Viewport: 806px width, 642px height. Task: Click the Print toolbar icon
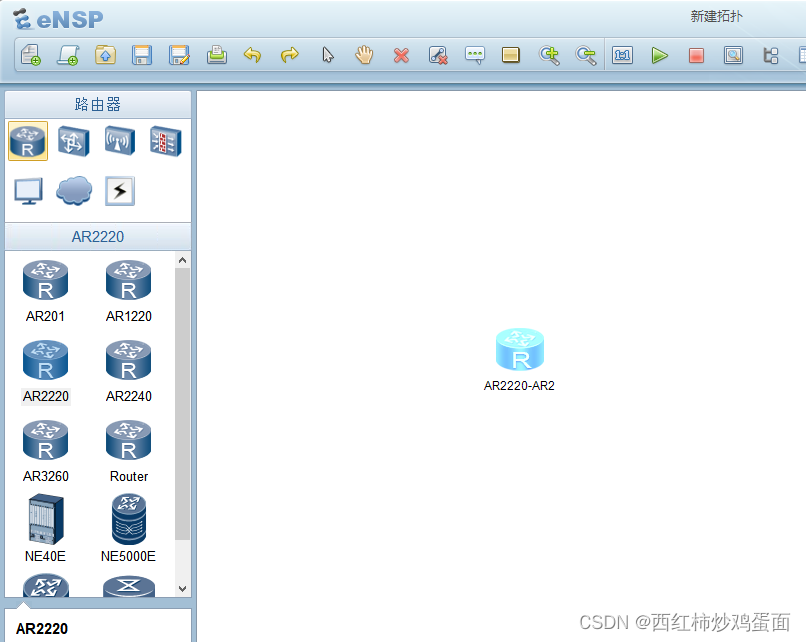tap(216, 54)
